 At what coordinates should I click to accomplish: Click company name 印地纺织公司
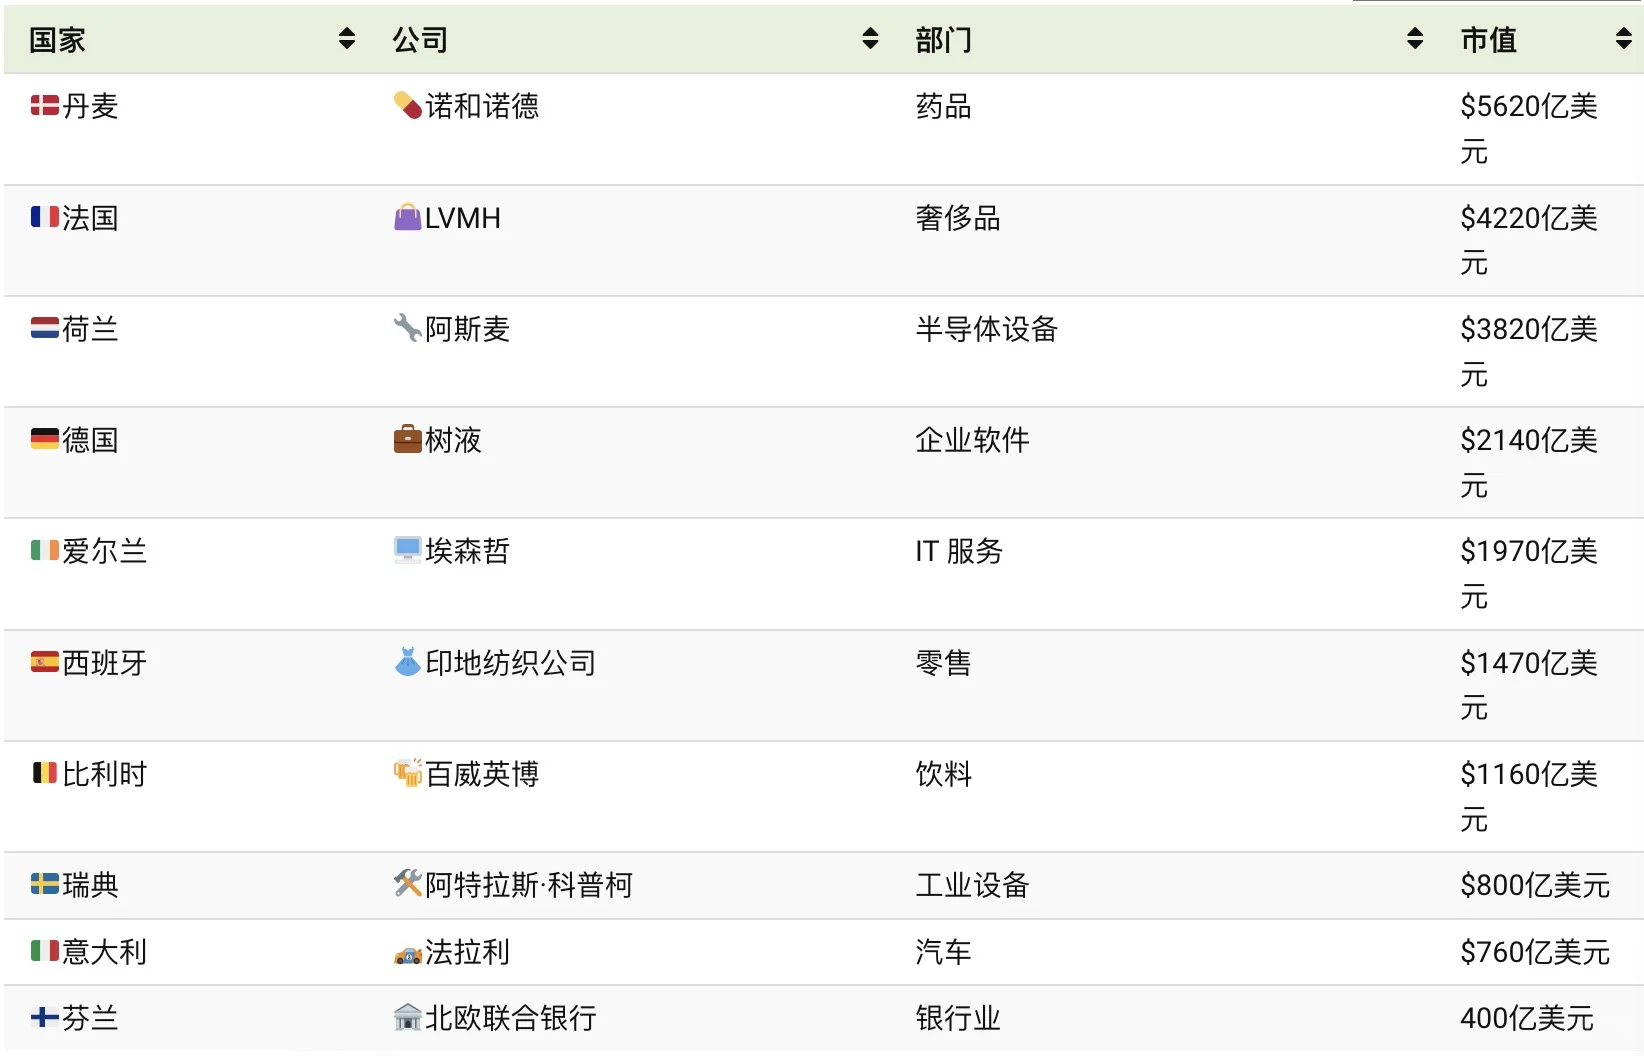pyautogui.click(x=511, y=663)
